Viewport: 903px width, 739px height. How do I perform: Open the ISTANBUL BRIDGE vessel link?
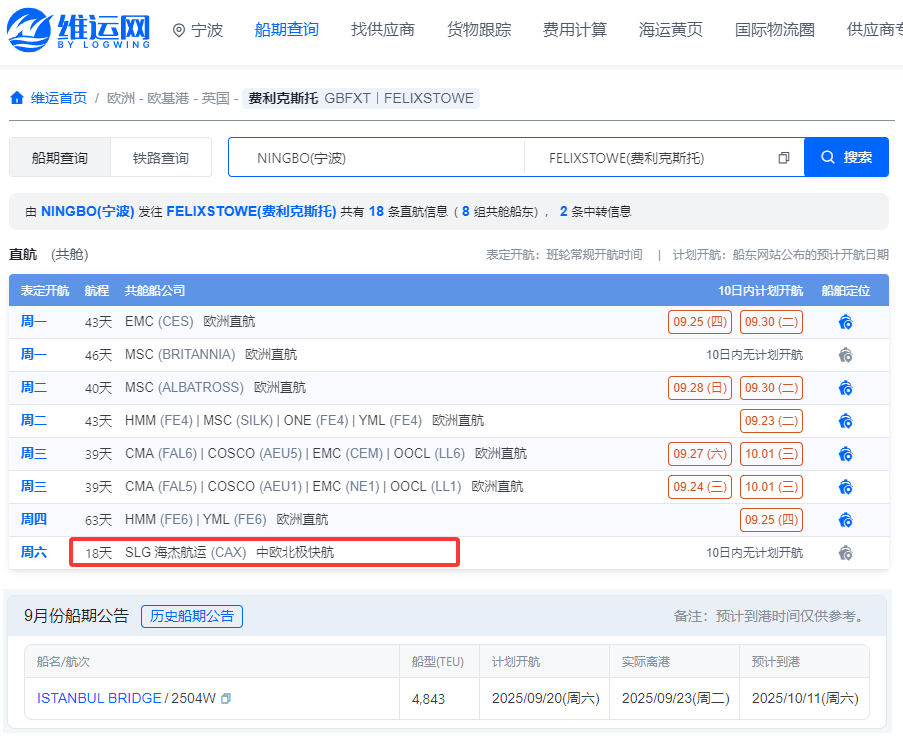click(x=99, y=698)
